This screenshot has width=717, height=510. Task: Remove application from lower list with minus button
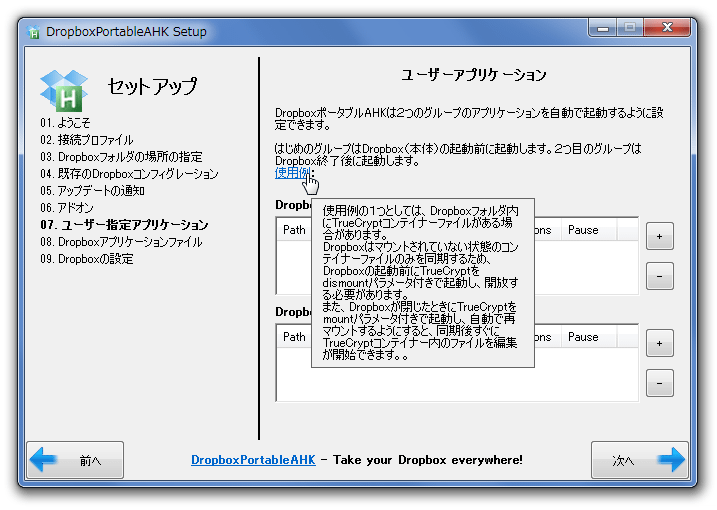pyautogui.click(x=659, y=383)
